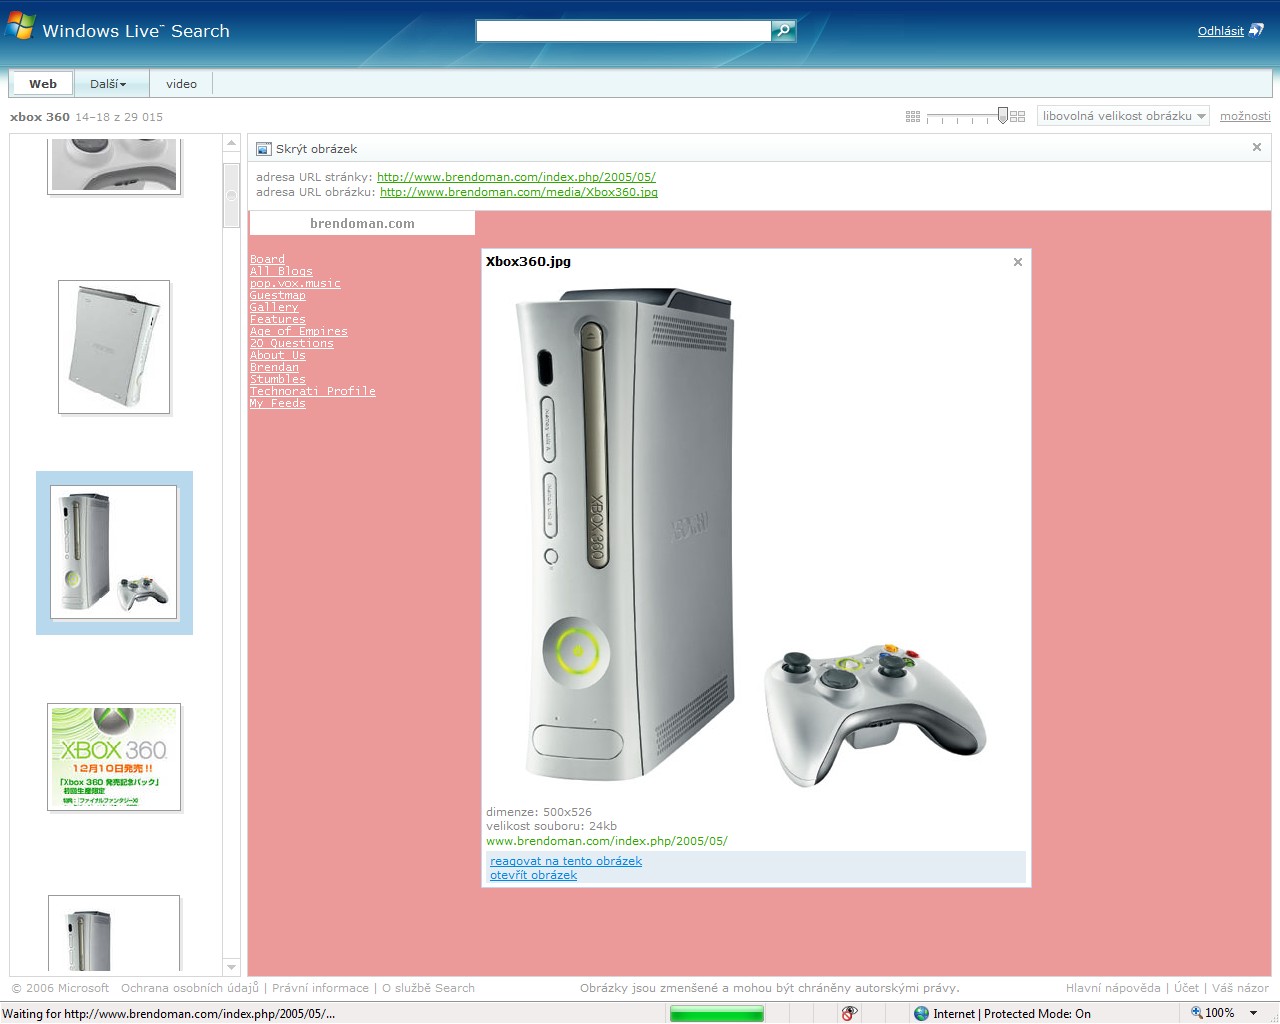Click the Protected Mode: On status text
1280x1024 pixels.
(1037, 1014)
